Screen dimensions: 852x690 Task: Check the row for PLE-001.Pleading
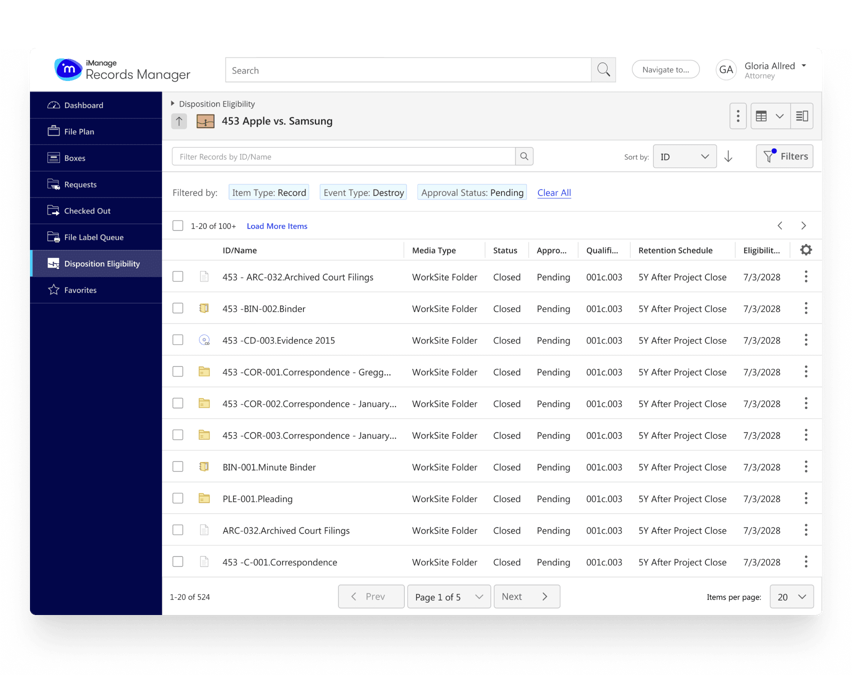[x=178, y=499]
